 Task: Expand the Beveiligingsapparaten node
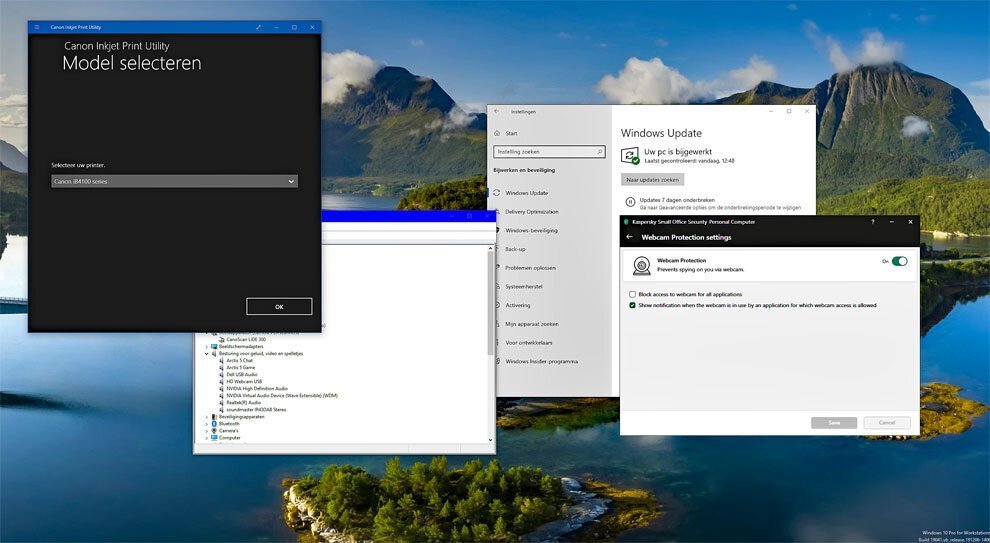click(206, 417)
